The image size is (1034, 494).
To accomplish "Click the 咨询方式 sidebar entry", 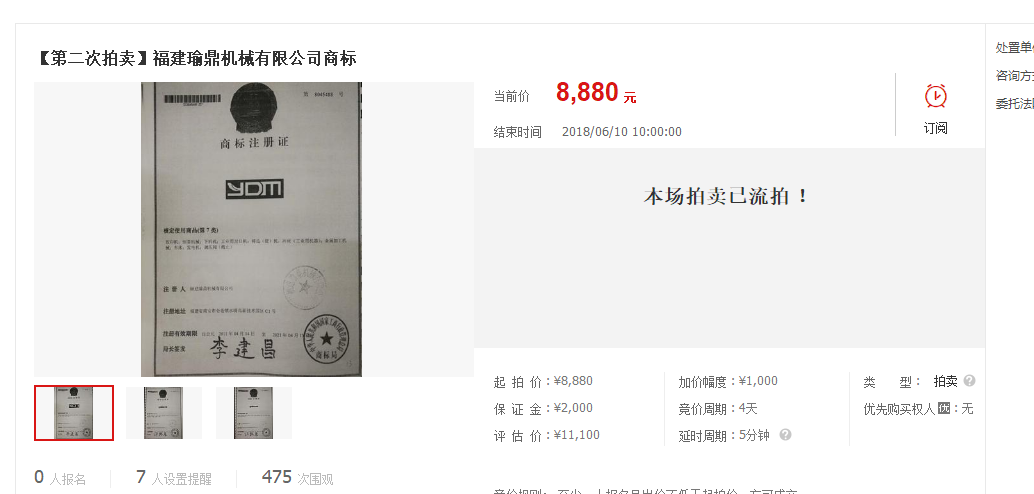I will click(1014, 76).
